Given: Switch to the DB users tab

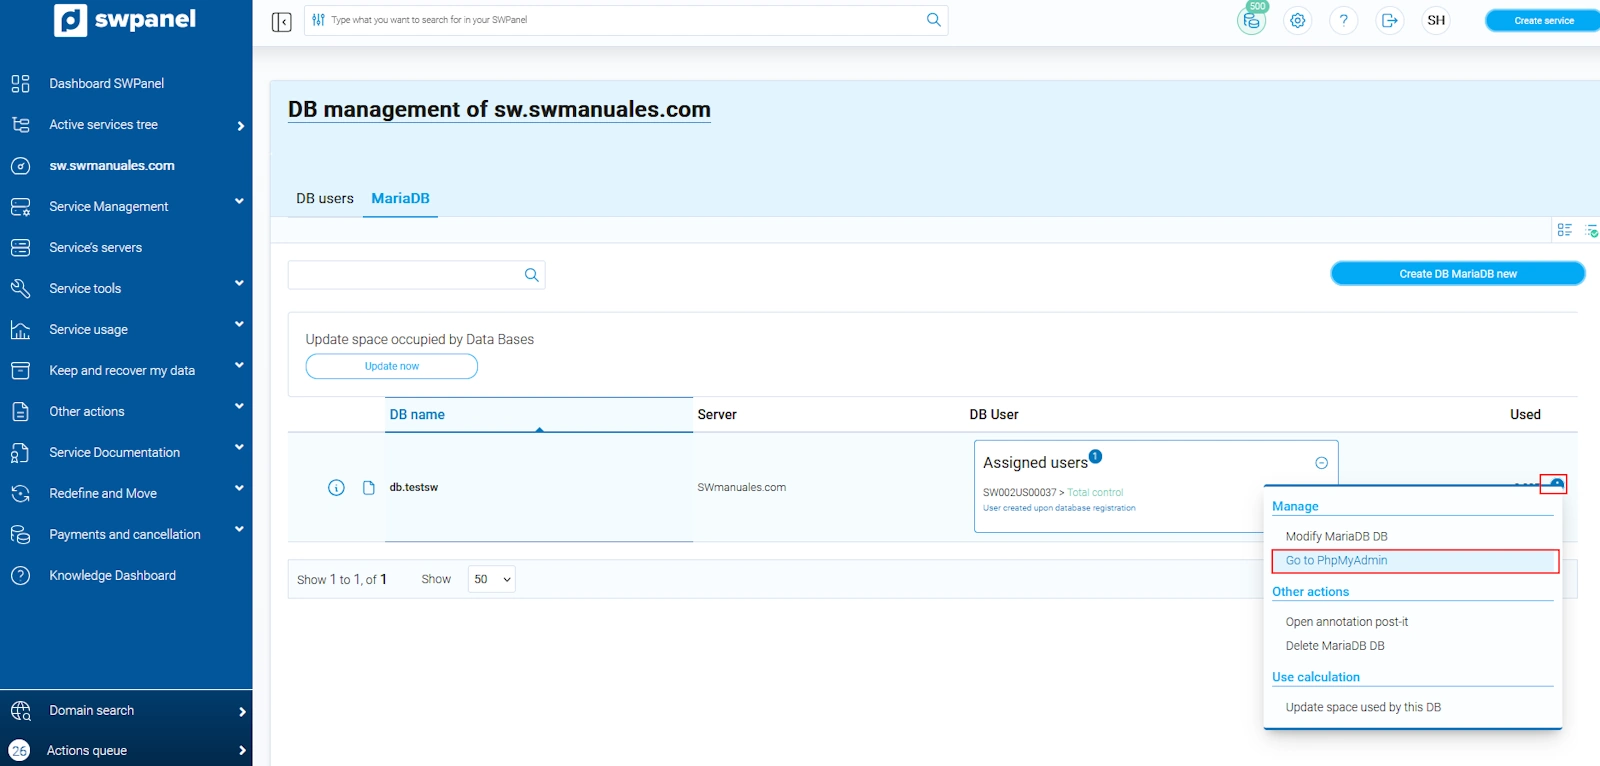Looking at the screenshot, I should point(324,199).
